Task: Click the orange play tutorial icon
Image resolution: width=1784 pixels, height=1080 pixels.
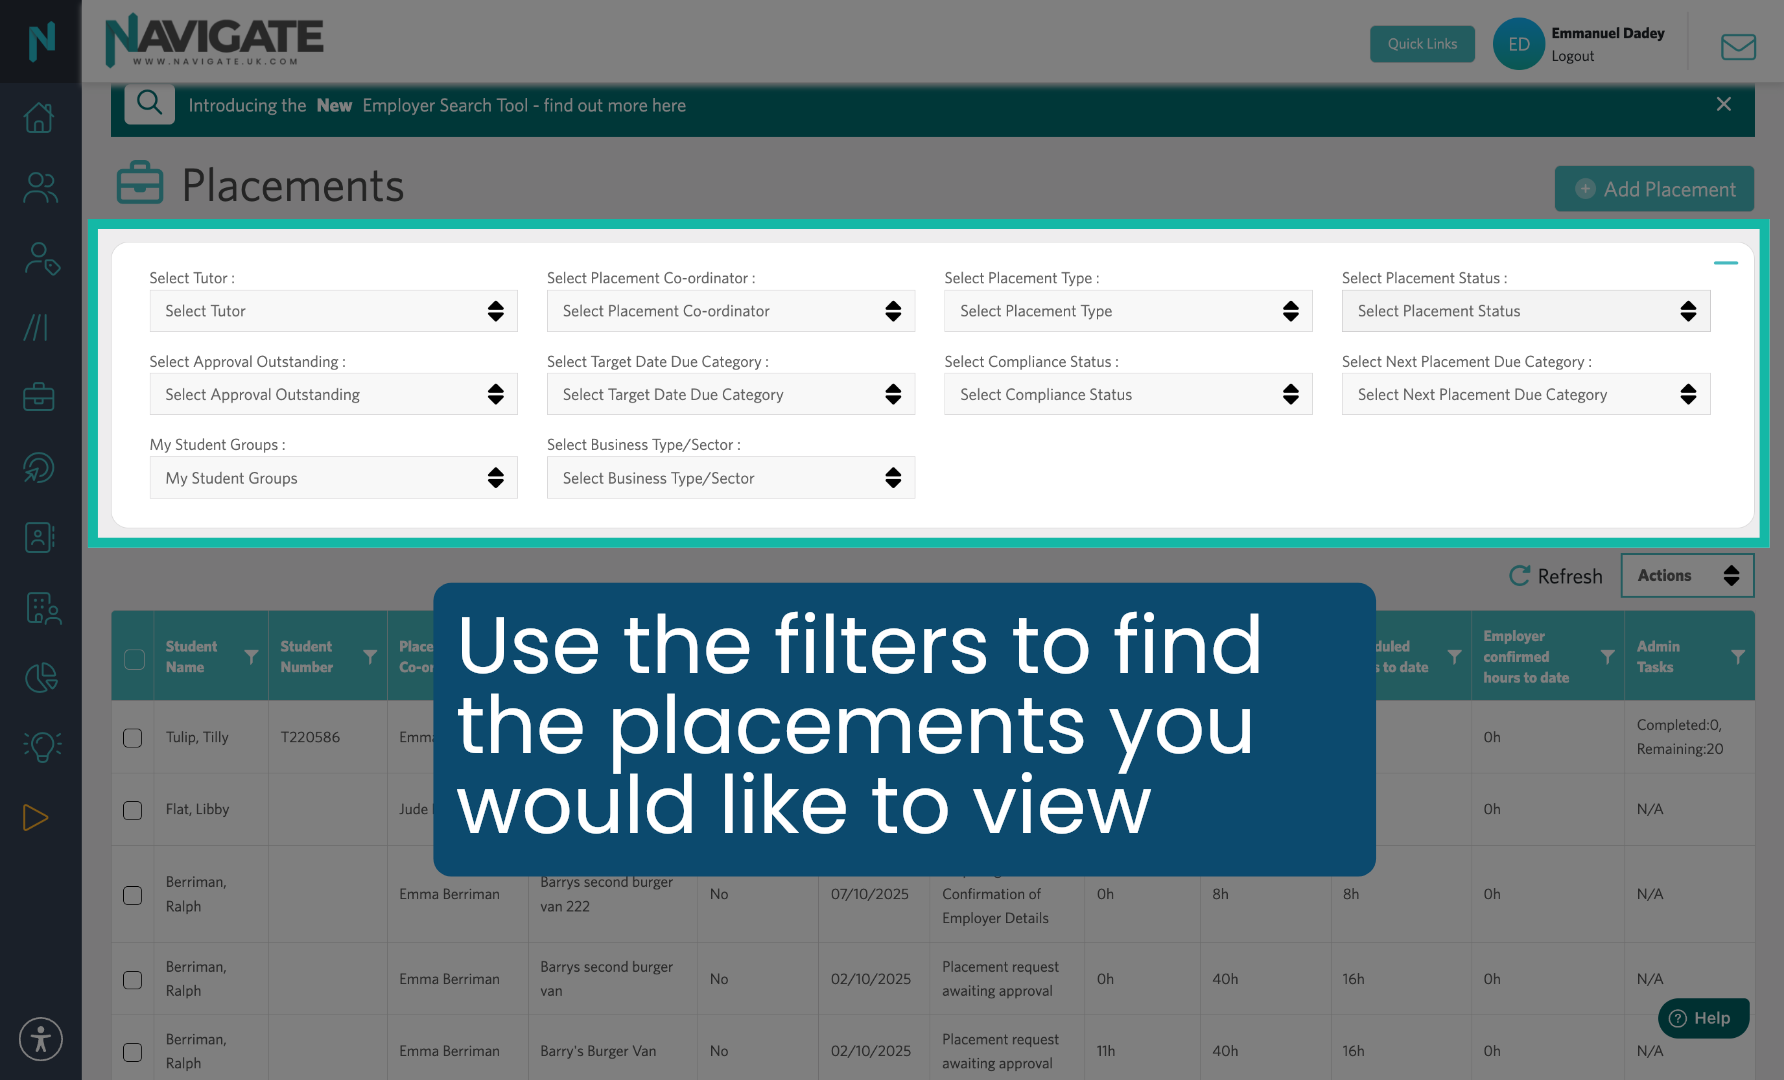Action: click(37, 817)
